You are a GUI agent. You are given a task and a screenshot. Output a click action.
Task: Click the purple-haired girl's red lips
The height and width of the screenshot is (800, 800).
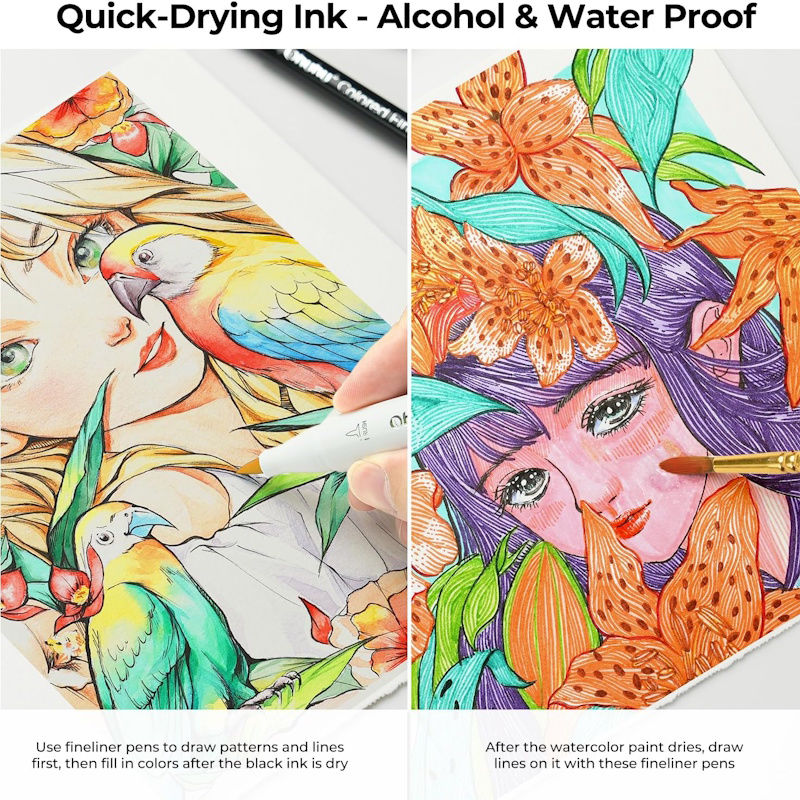pyautogui.click(x=631, y=520)
